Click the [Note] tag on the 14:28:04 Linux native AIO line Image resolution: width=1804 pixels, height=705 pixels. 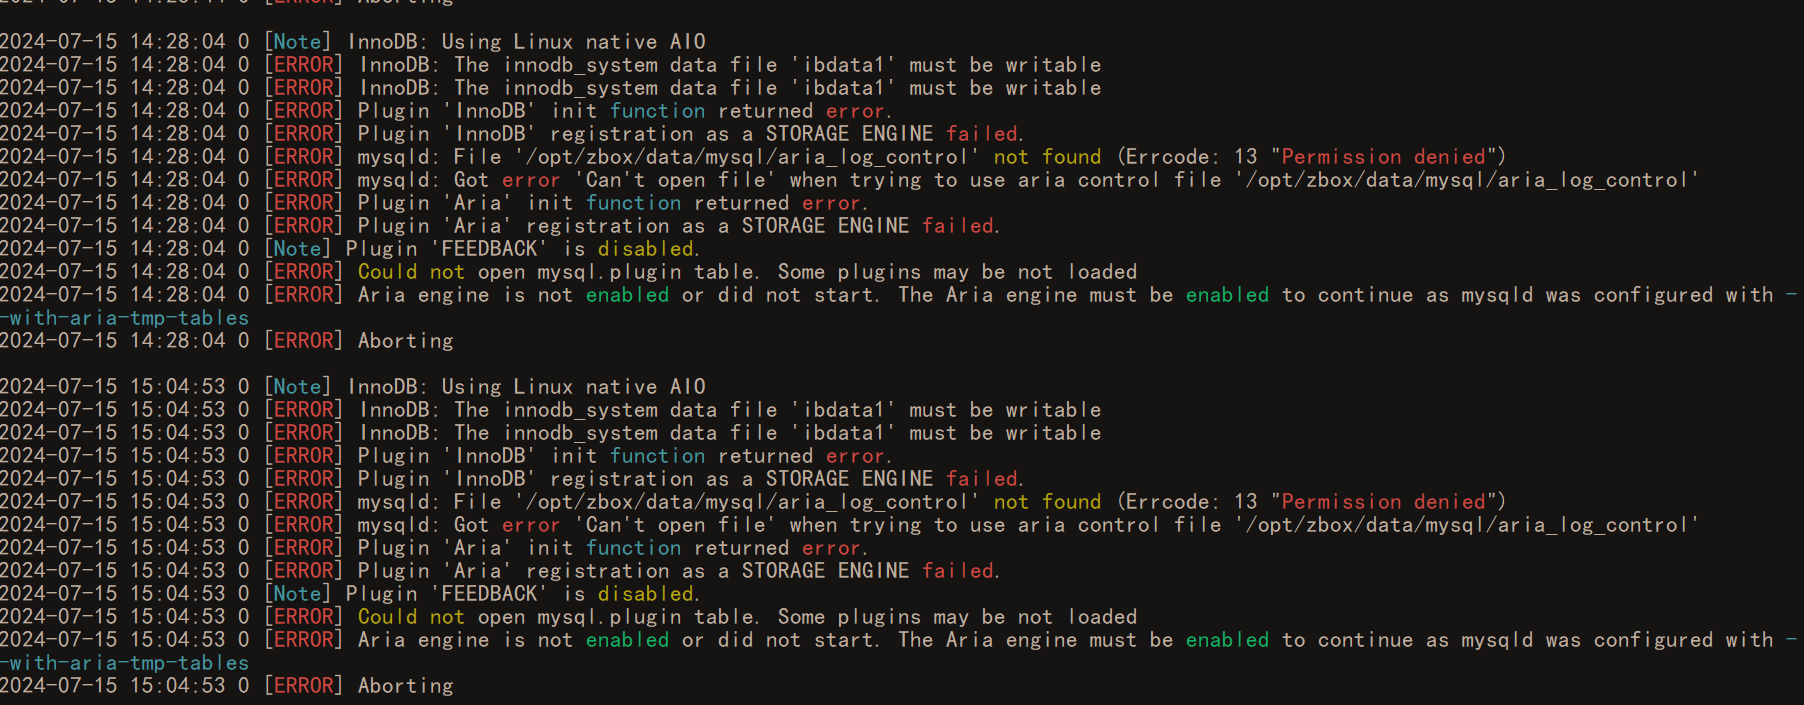tap(298, 42)
